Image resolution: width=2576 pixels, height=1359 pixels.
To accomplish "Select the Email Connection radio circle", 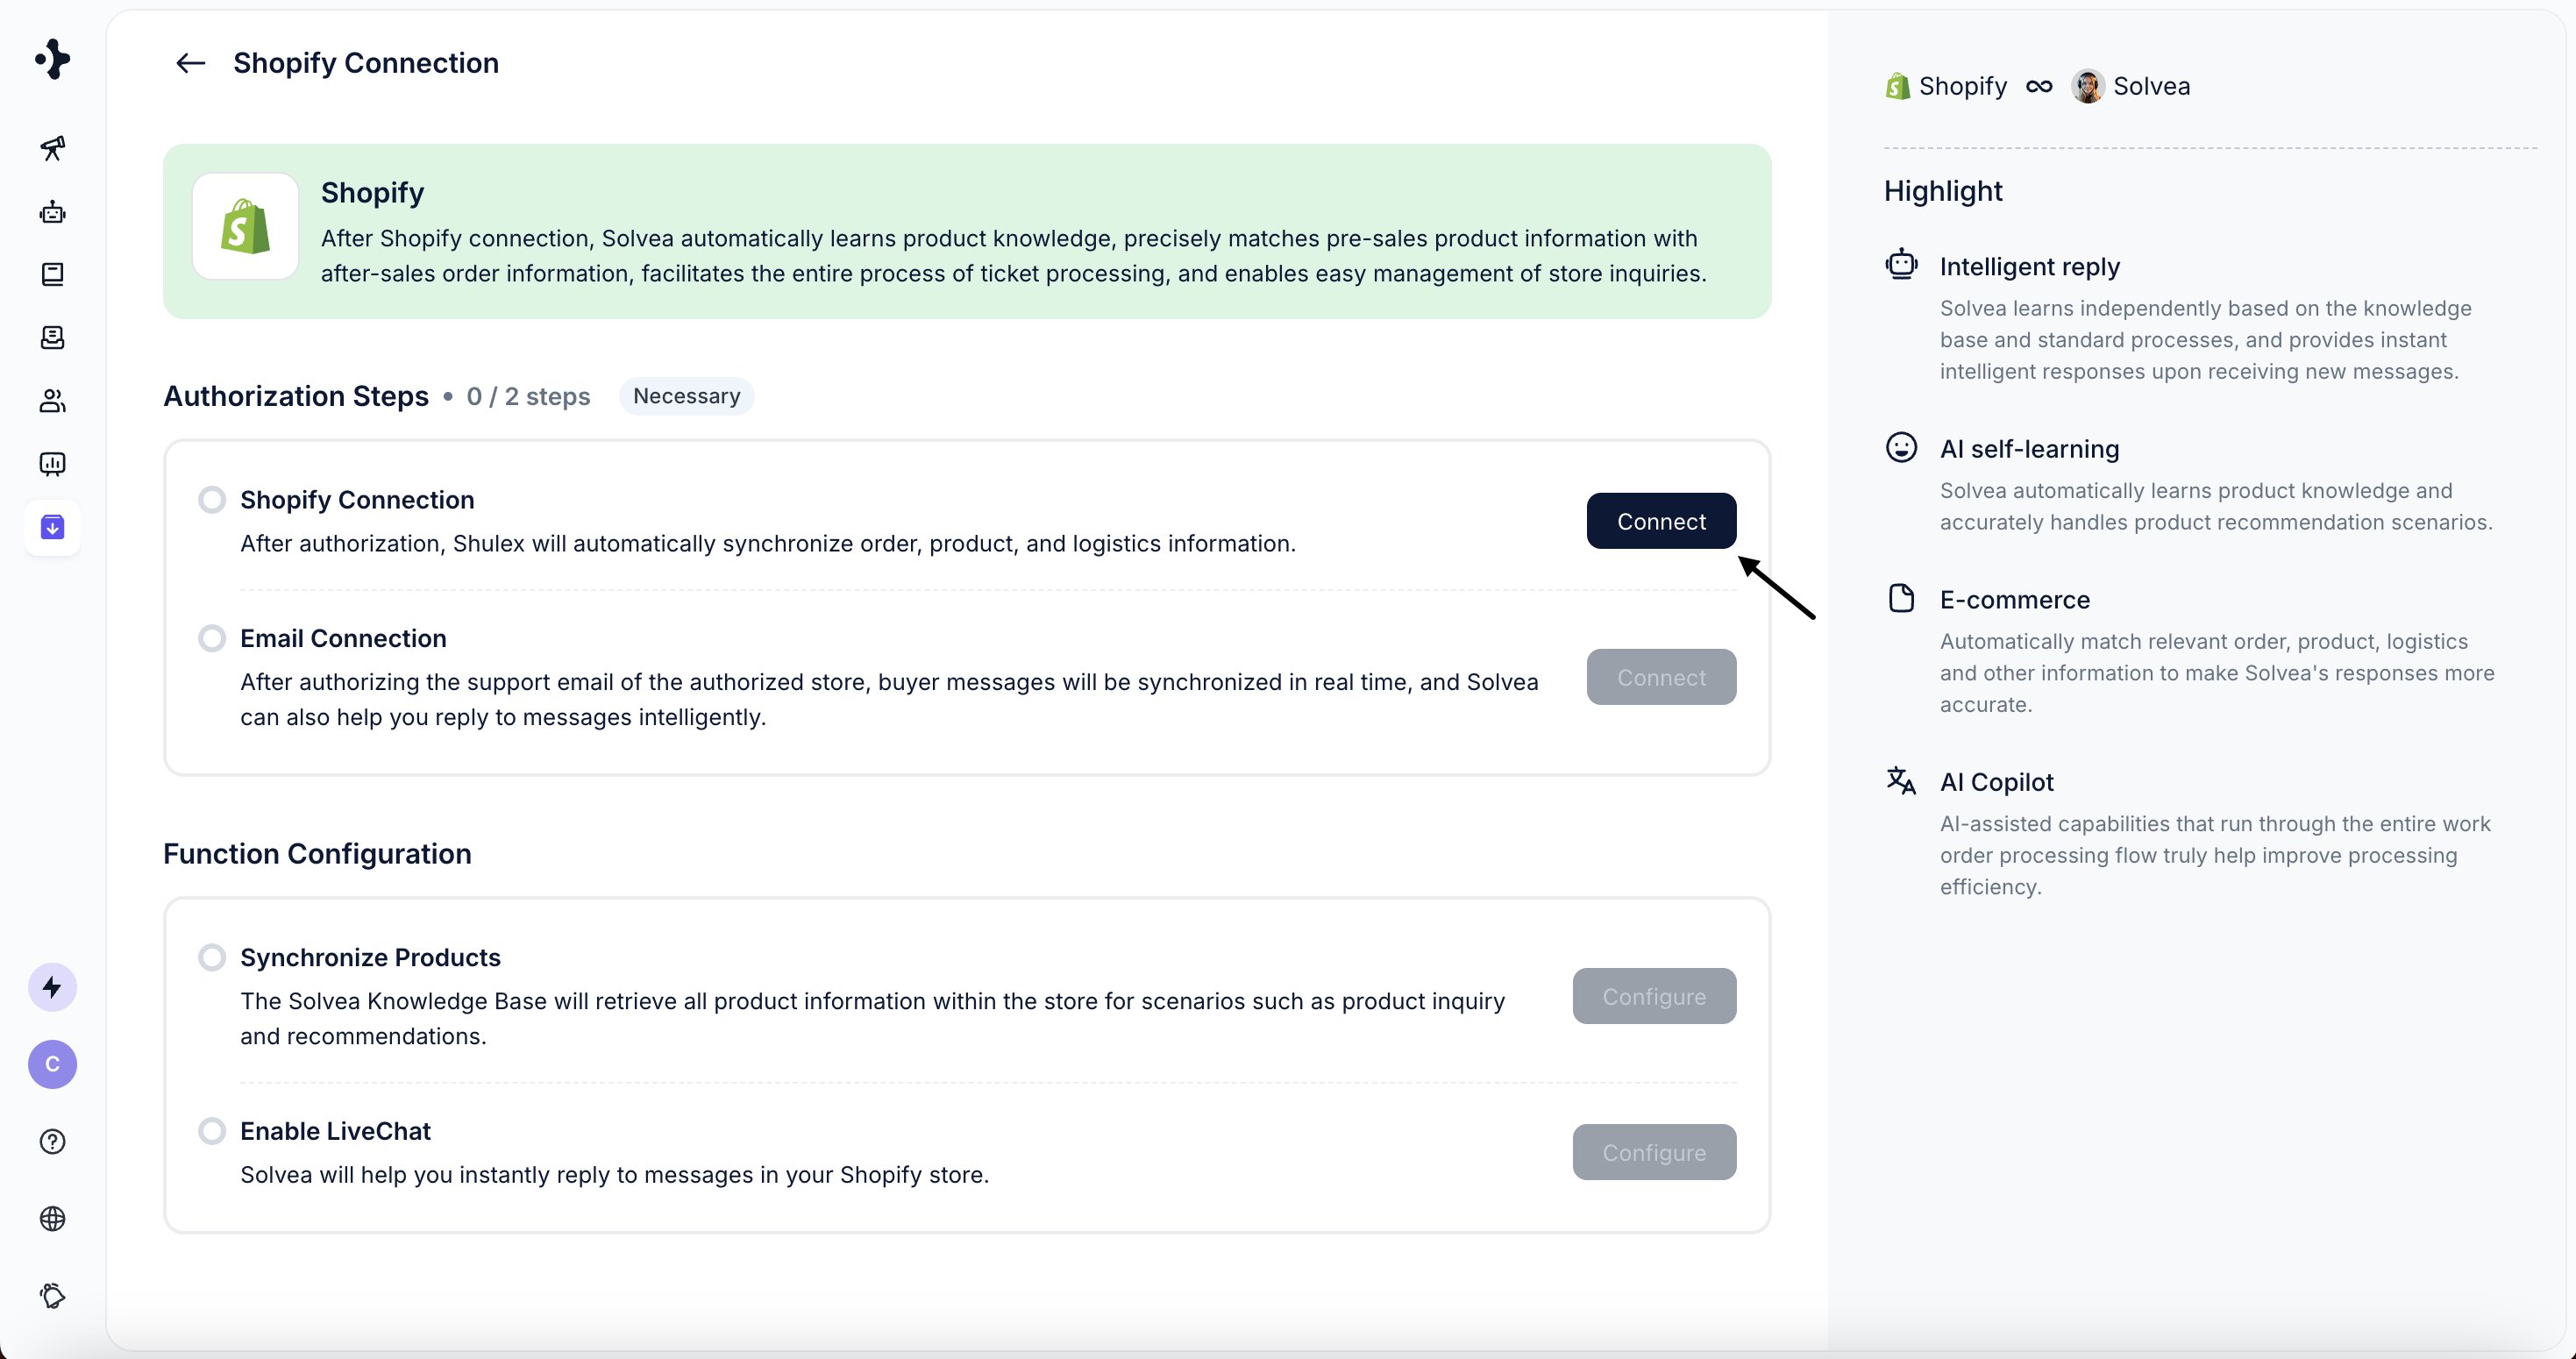I will click(212, 638).
